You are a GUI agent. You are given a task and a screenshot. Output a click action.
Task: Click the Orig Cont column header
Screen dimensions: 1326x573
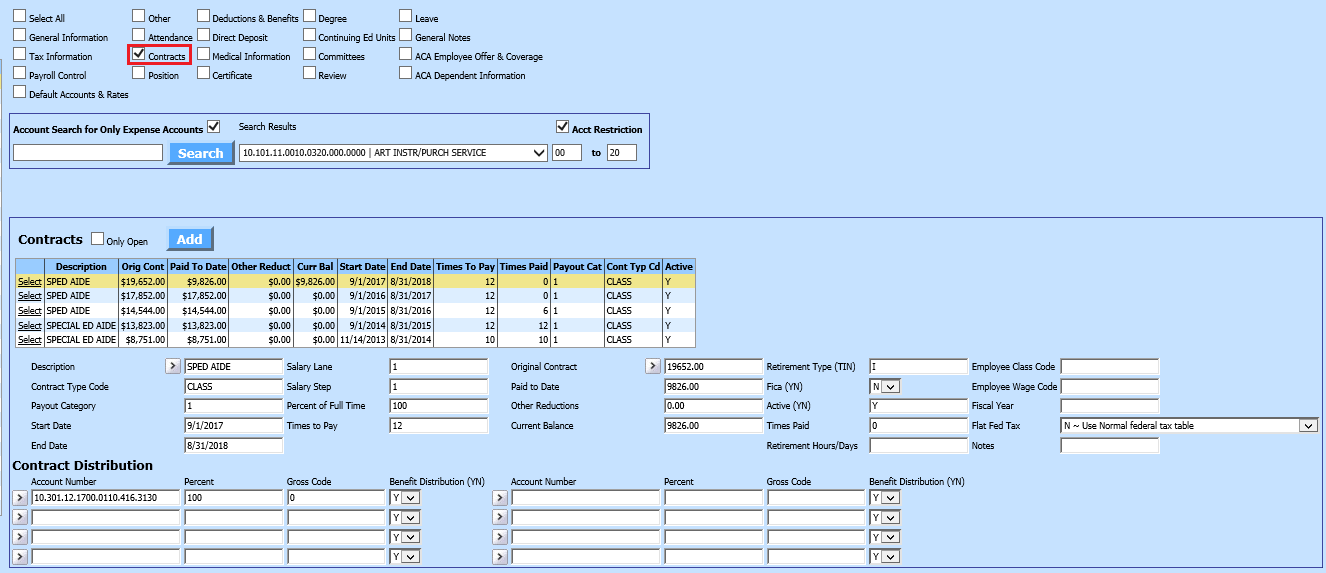(142, 267)
